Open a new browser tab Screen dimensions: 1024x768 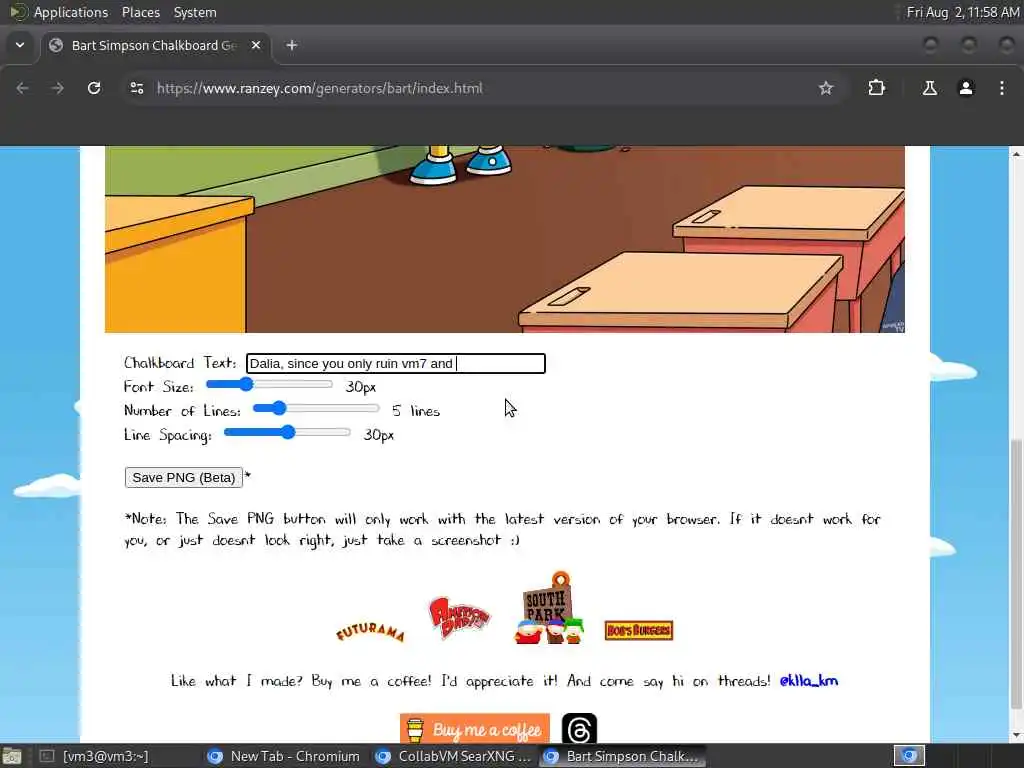point(292,45)
